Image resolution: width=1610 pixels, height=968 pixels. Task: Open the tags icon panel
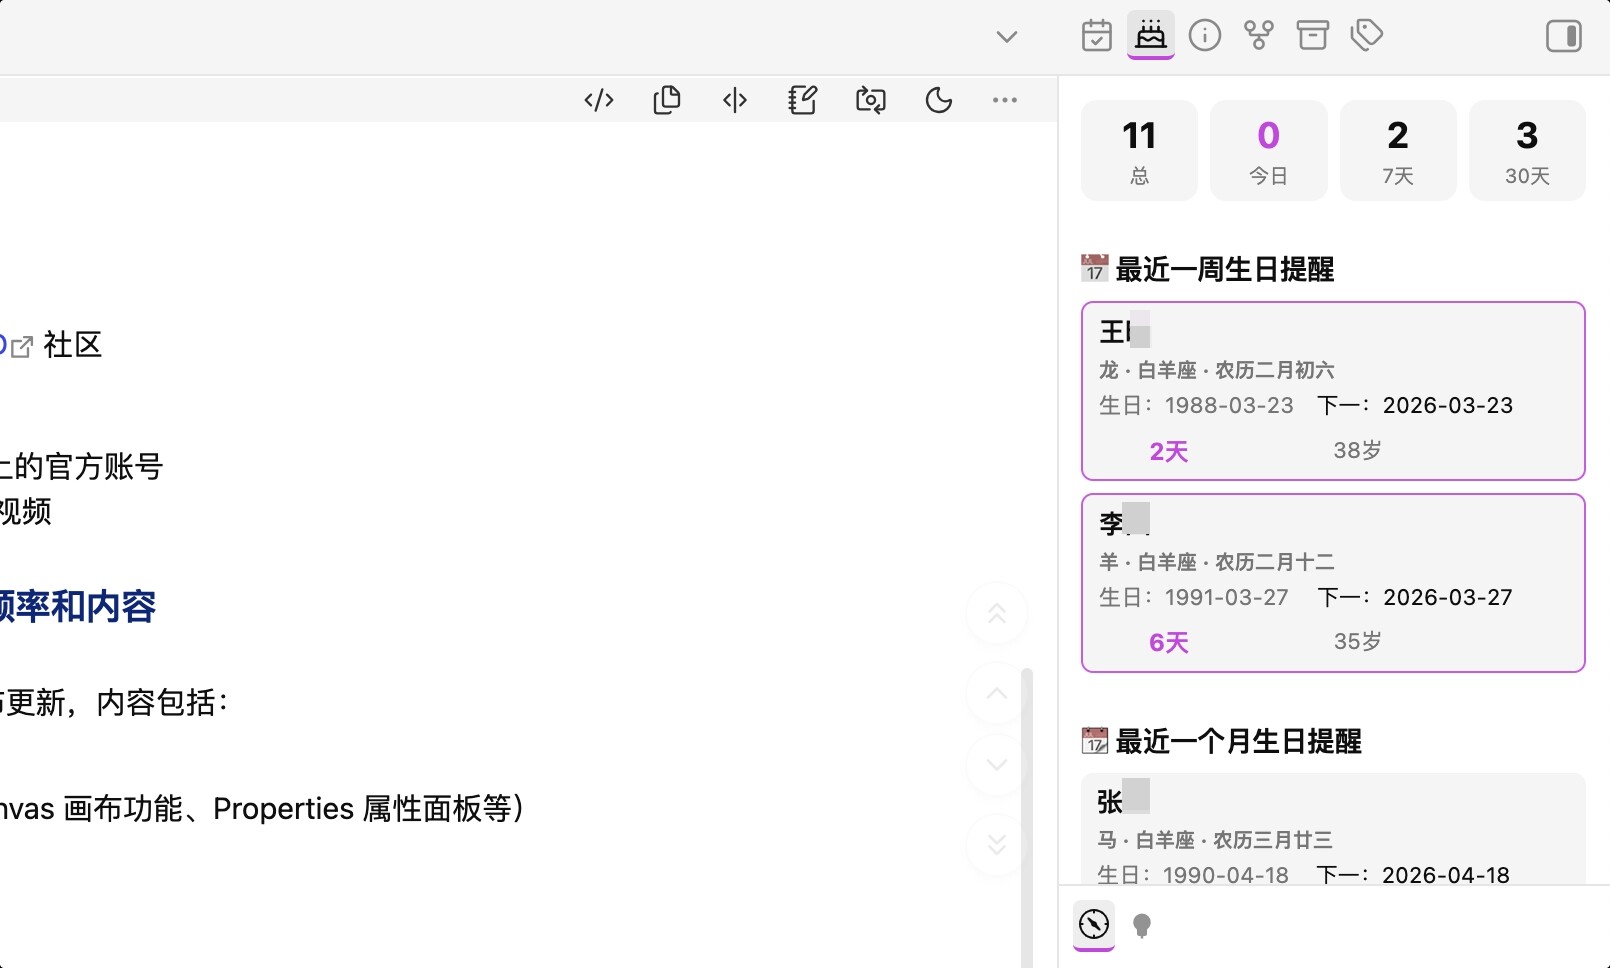pyautogui.click(x=1367, y=36)
